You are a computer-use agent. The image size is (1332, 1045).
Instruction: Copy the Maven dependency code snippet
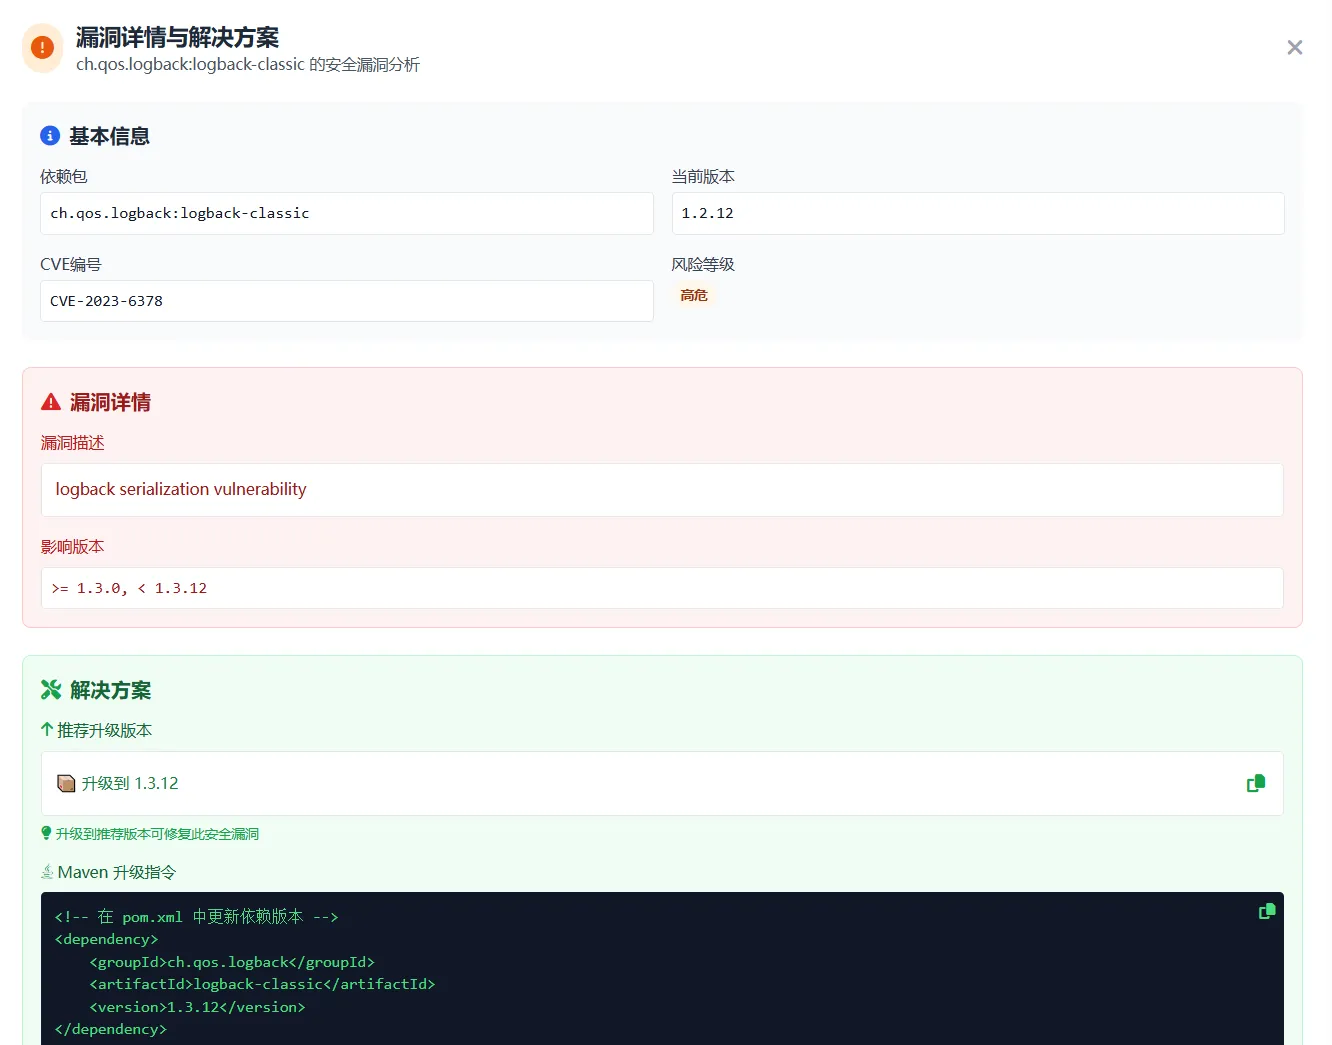(1267, 911)
